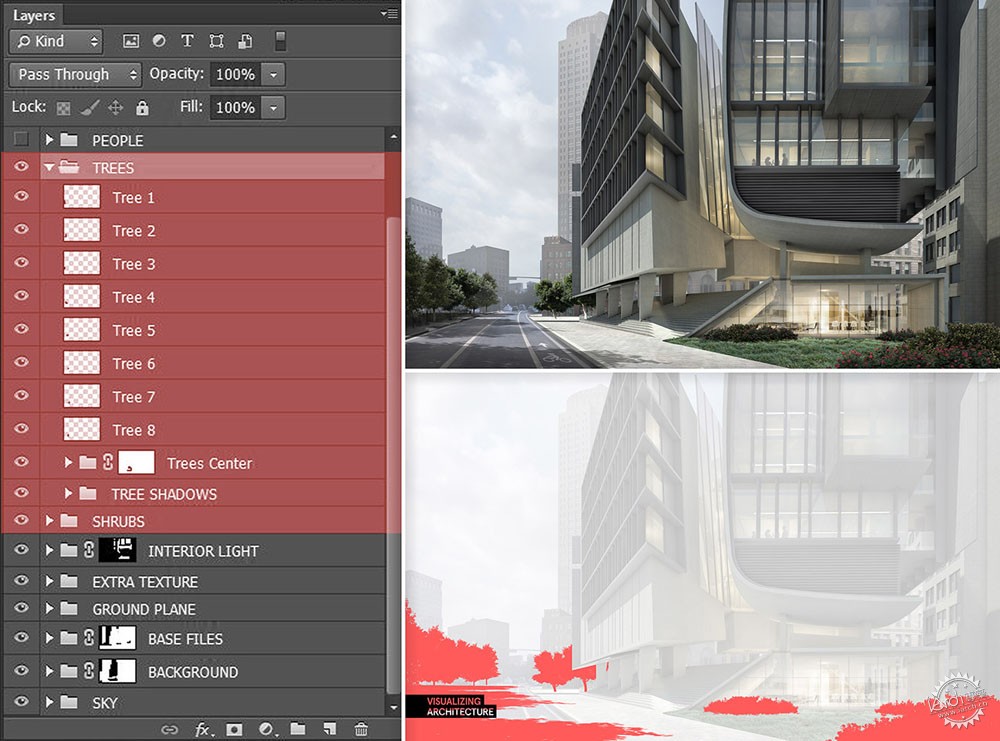Filter for type layers icon

(x=188, y=41)
